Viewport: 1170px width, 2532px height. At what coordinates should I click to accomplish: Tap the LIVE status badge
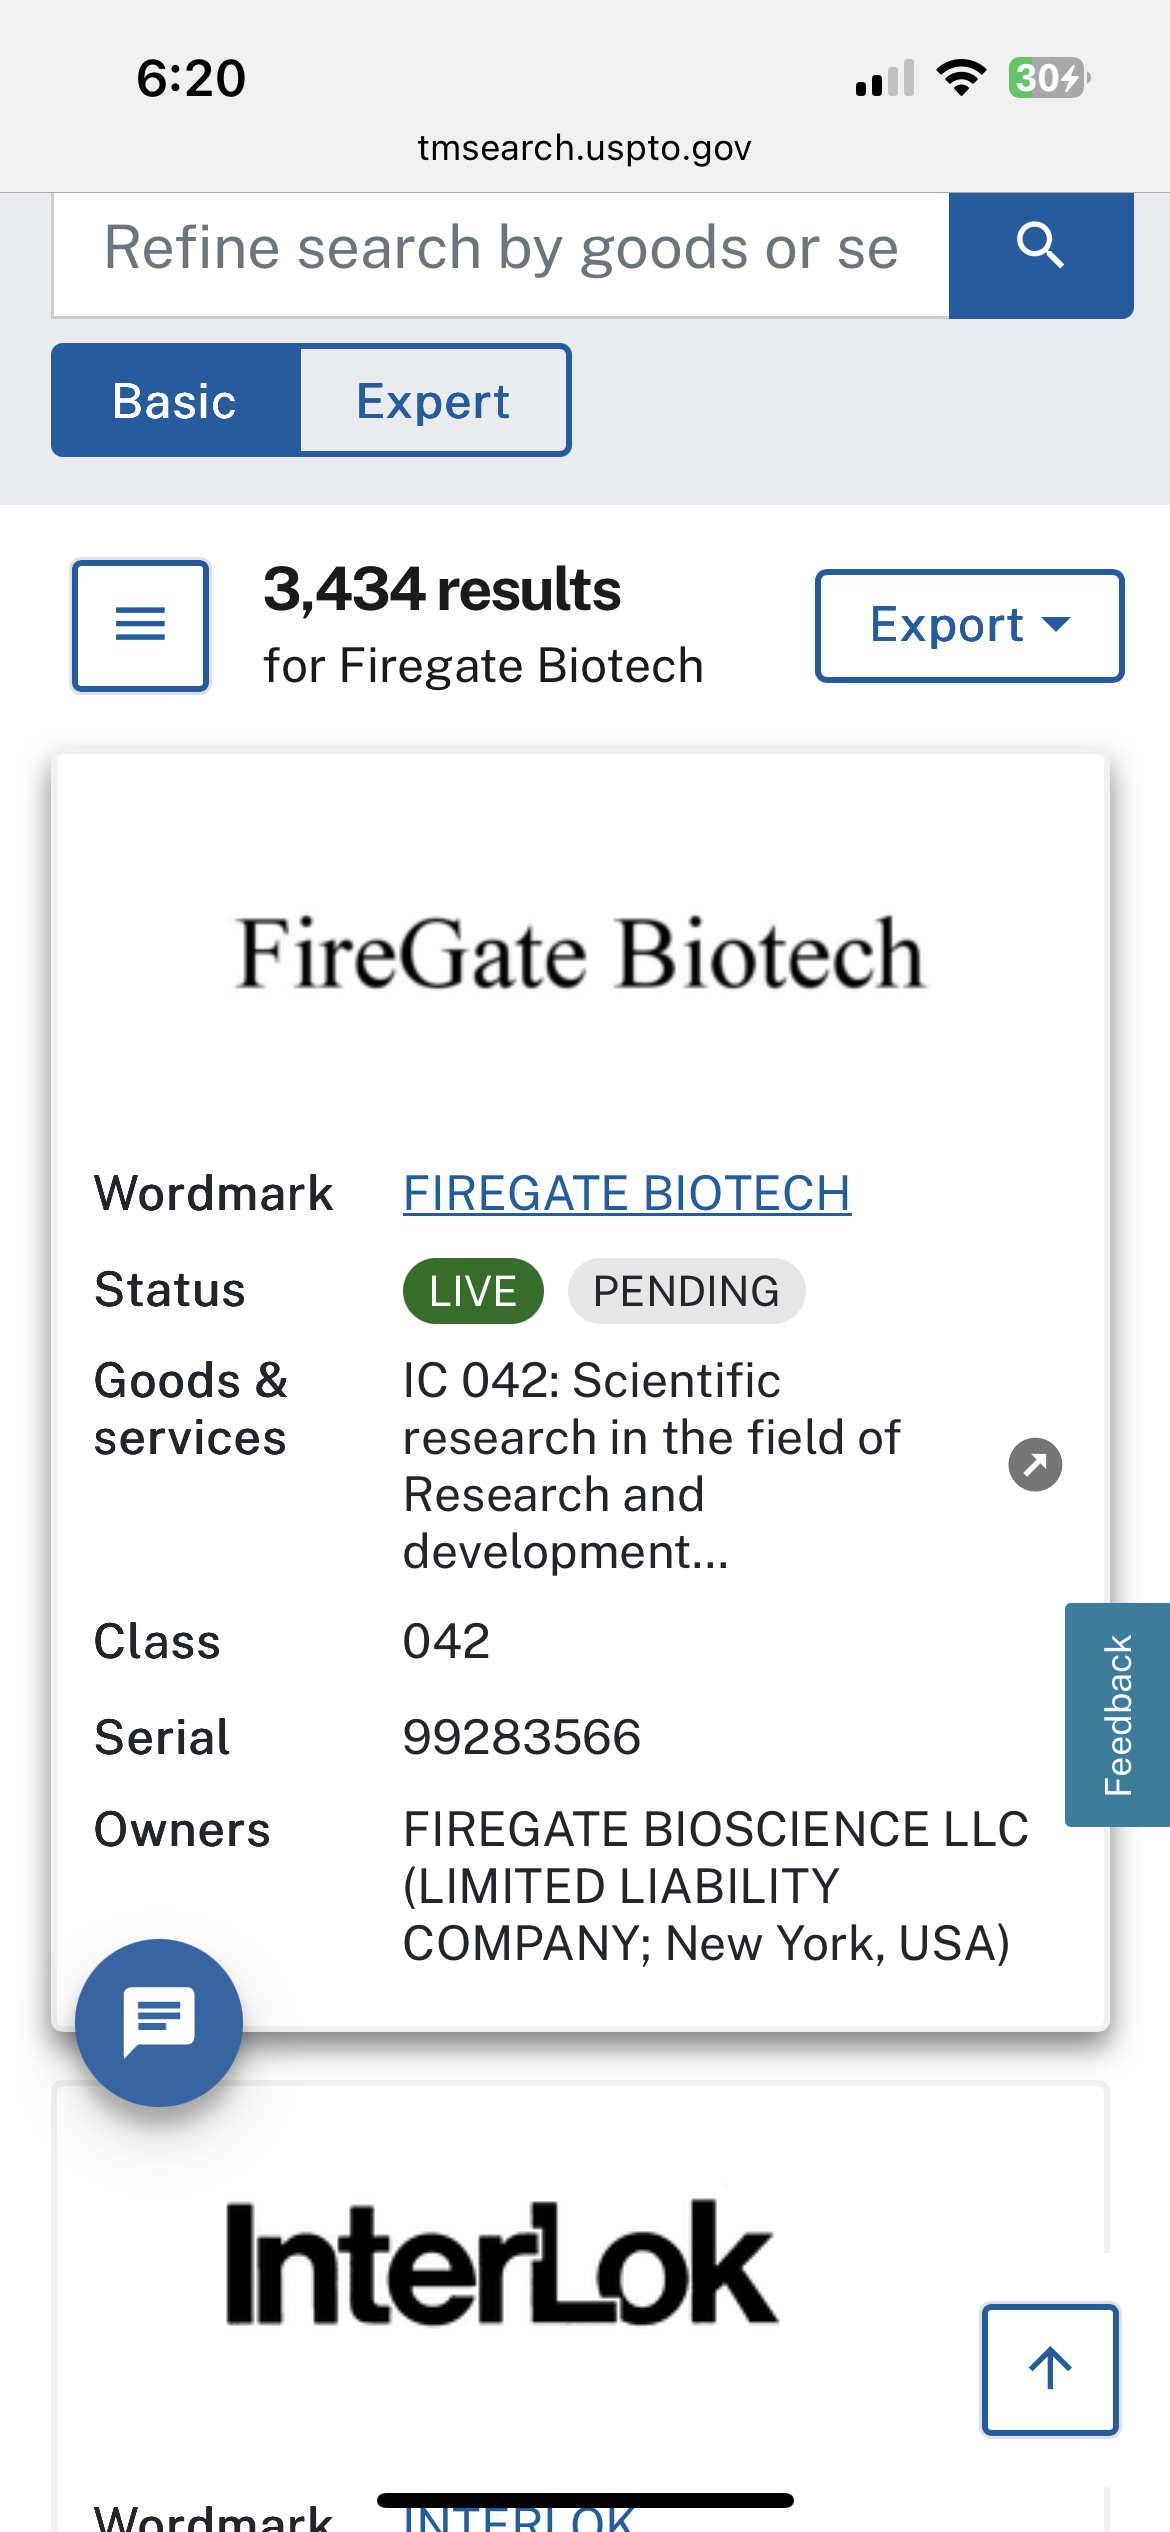click(x=473, y=1291)
